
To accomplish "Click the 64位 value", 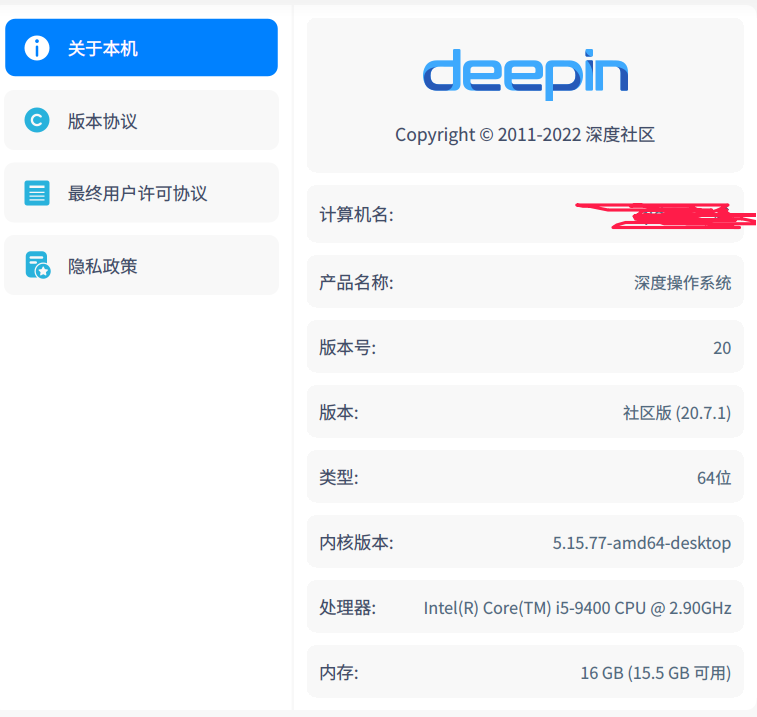I will point(714,478).
